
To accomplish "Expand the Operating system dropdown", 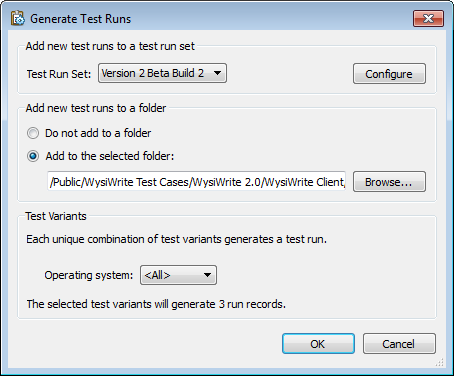I will pos(178,275).
